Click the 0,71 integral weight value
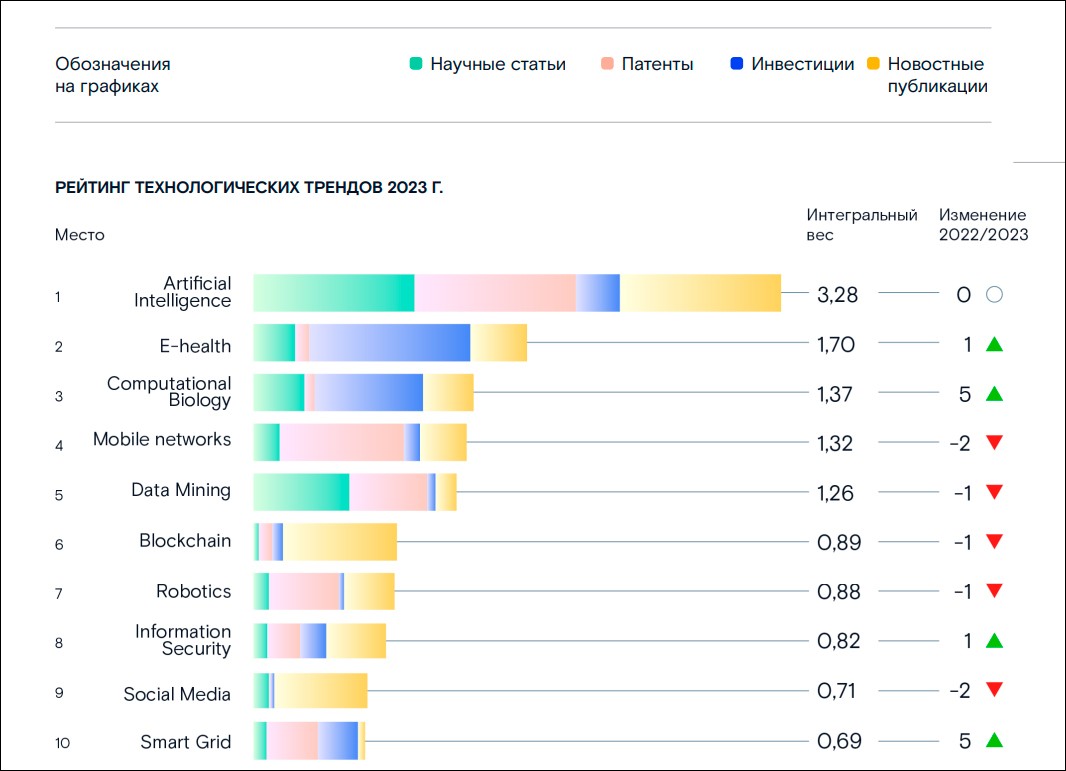This screenshot has width=1066, height=771. [836, 691]
